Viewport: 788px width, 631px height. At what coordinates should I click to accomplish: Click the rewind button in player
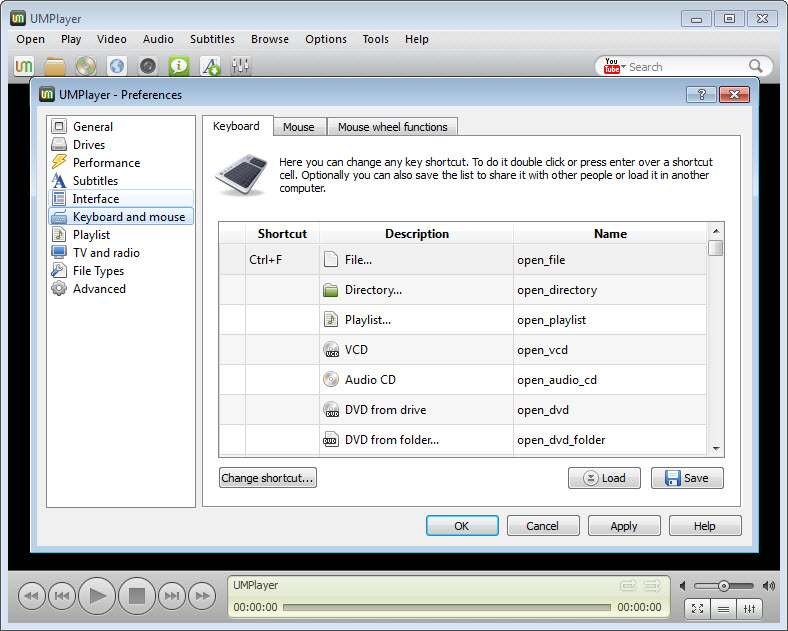coord(31,596)
